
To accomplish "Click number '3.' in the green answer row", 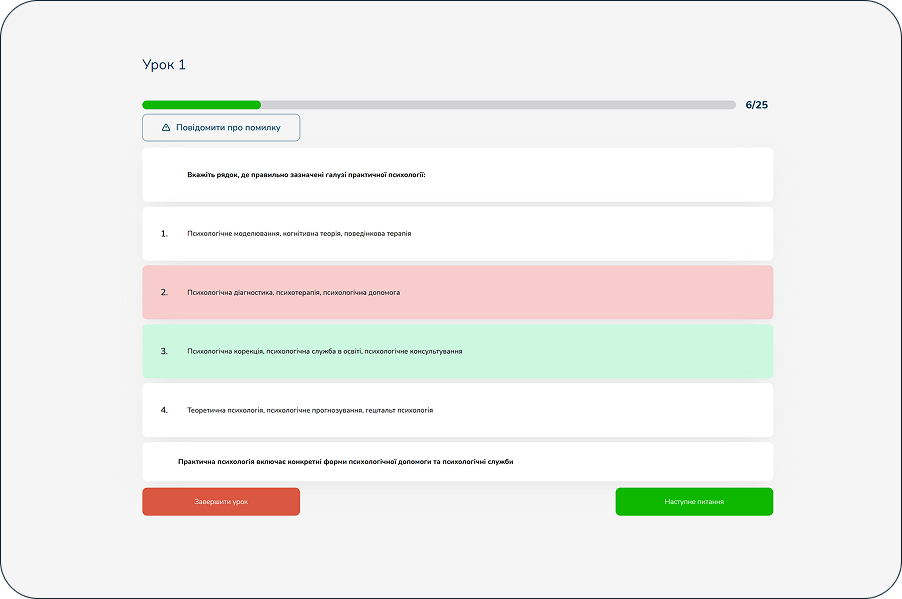I will (164, 352).
